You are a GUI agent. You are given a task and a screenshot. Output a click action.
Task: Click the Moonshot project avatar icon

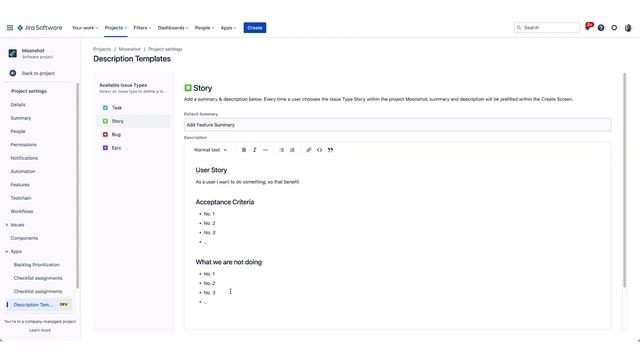pos(13,53)
